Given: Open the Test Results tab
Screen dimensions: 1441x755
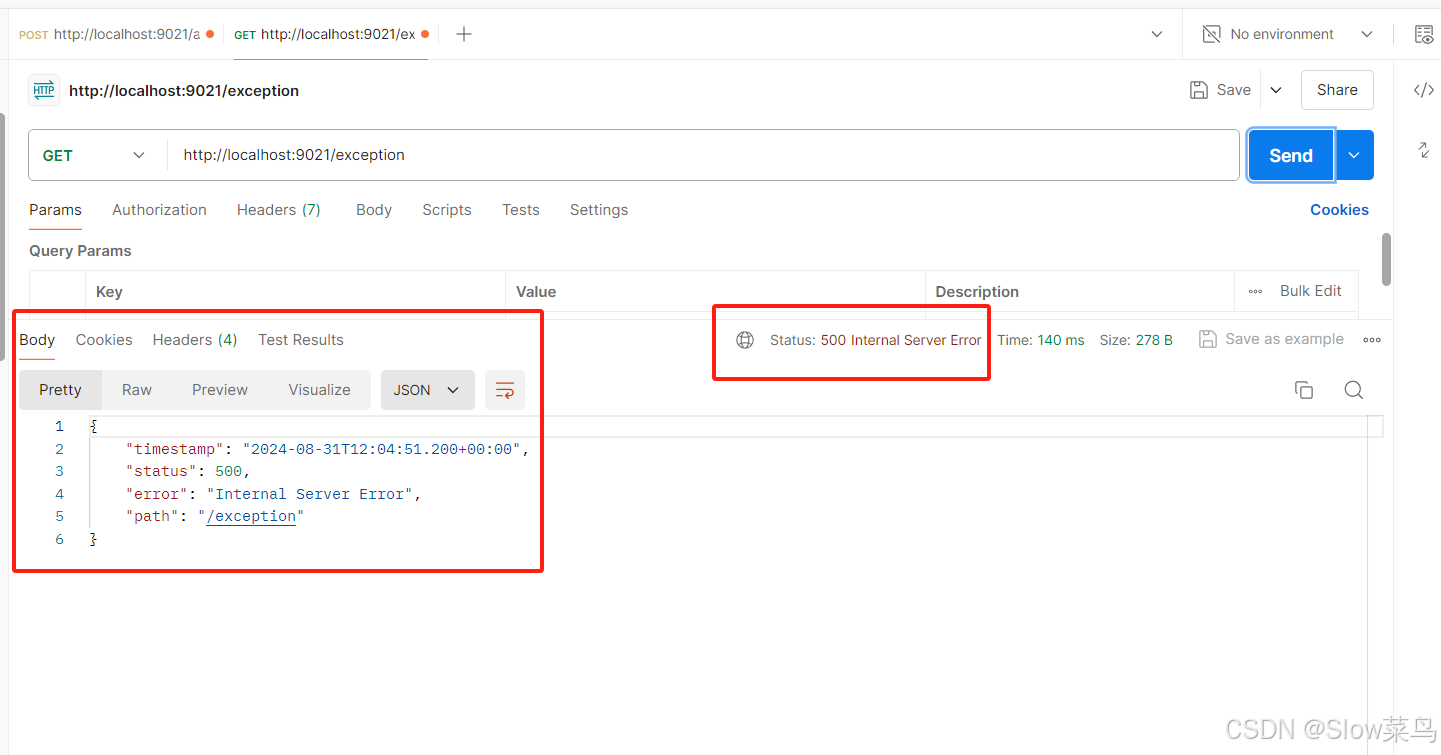Looking at the screenshot, I should pyautogui.click(x=301, y=340).
